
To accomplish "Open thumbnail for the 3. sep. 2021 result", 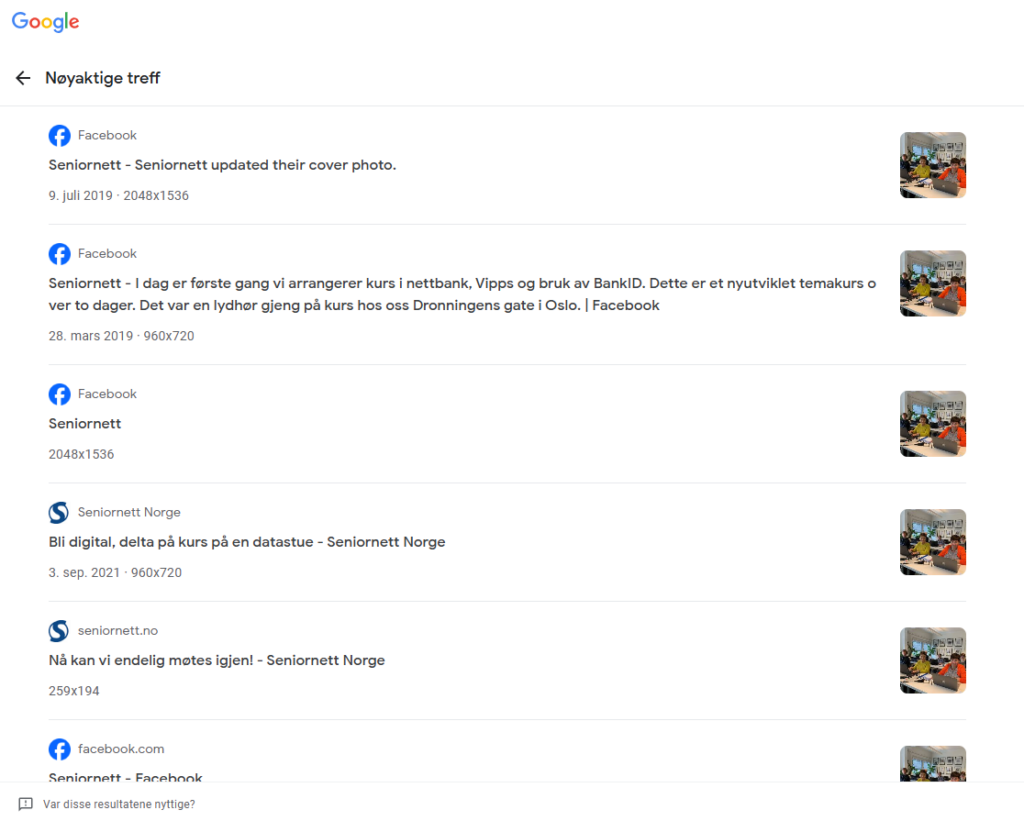I will (x=932, y=542).
